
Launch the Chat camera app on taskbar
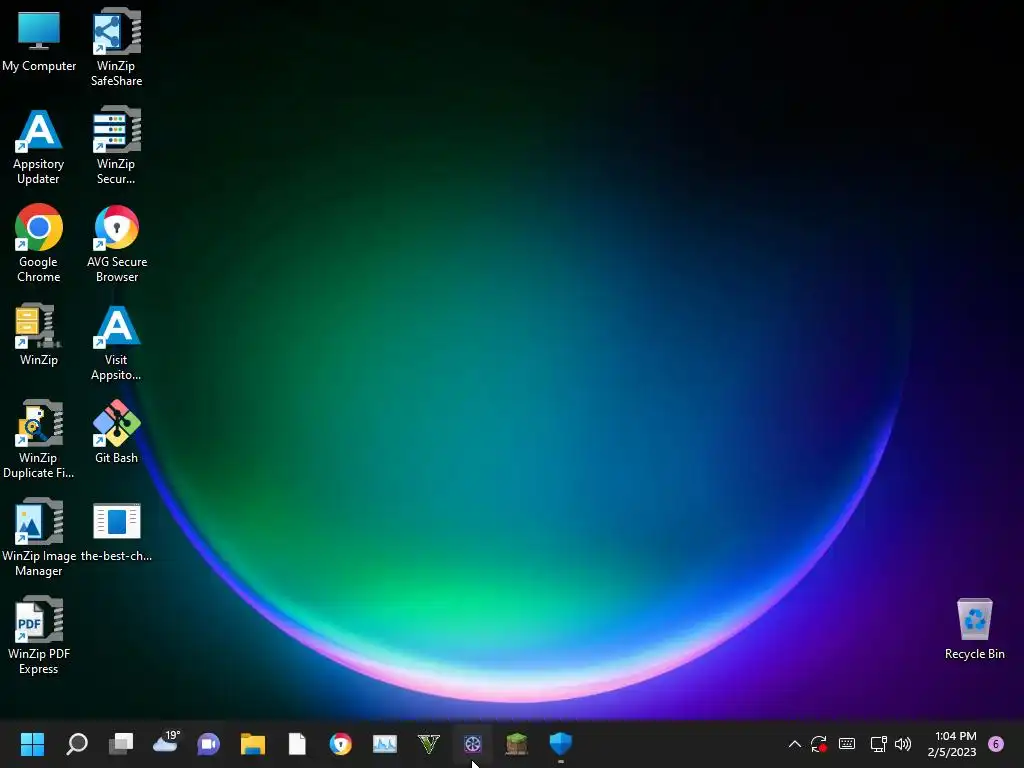pyautogui.click(x=208, y=744)
